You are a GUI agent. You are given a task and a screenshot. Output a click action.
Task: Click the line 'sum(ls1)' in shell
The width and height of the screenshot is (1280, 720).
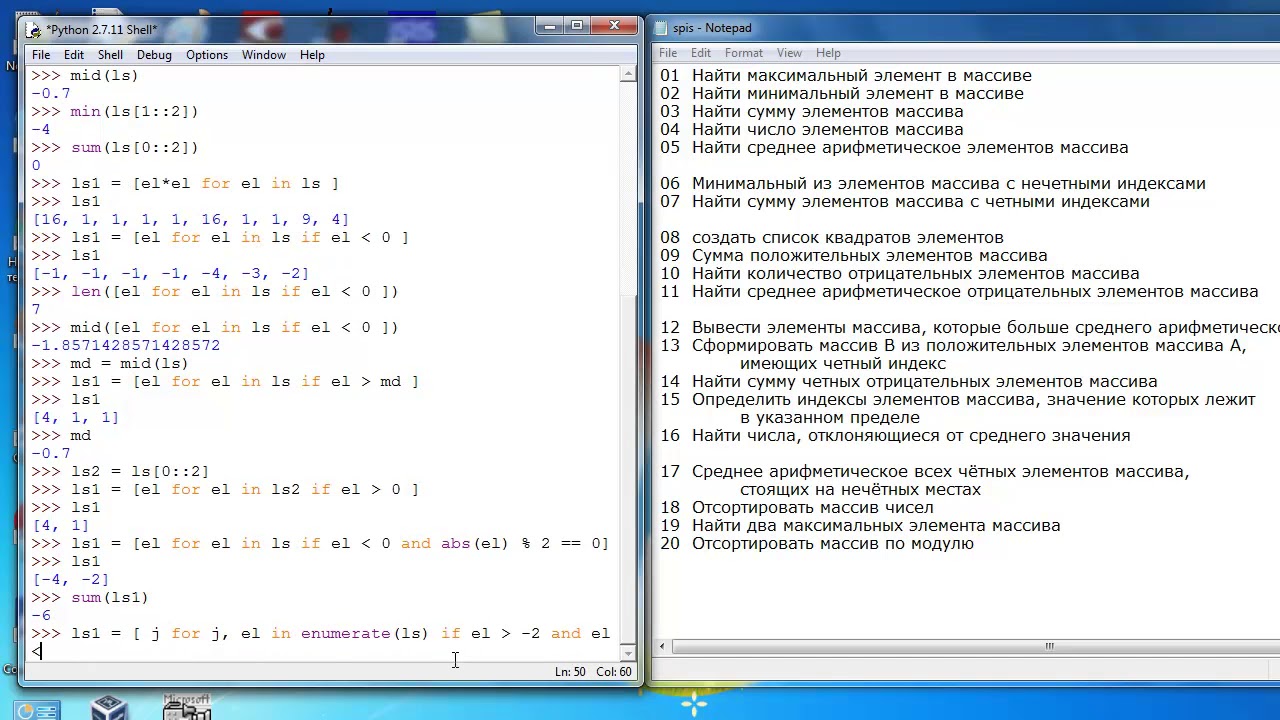(109, 597)
